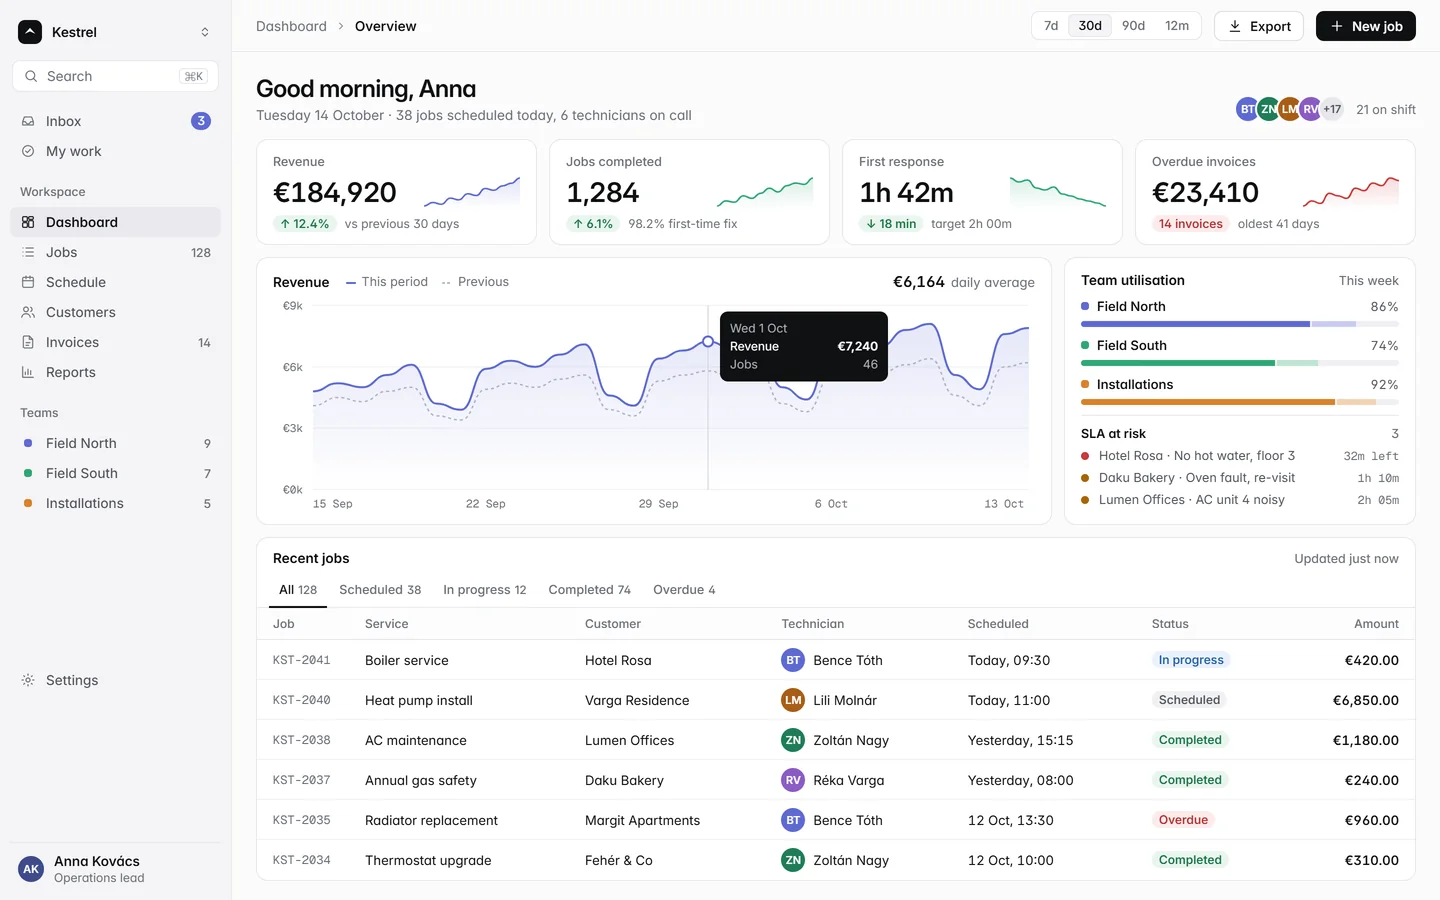Click the AK user avatar
This screenshot has width=1440, height=900.
click(x=31, y=869)
